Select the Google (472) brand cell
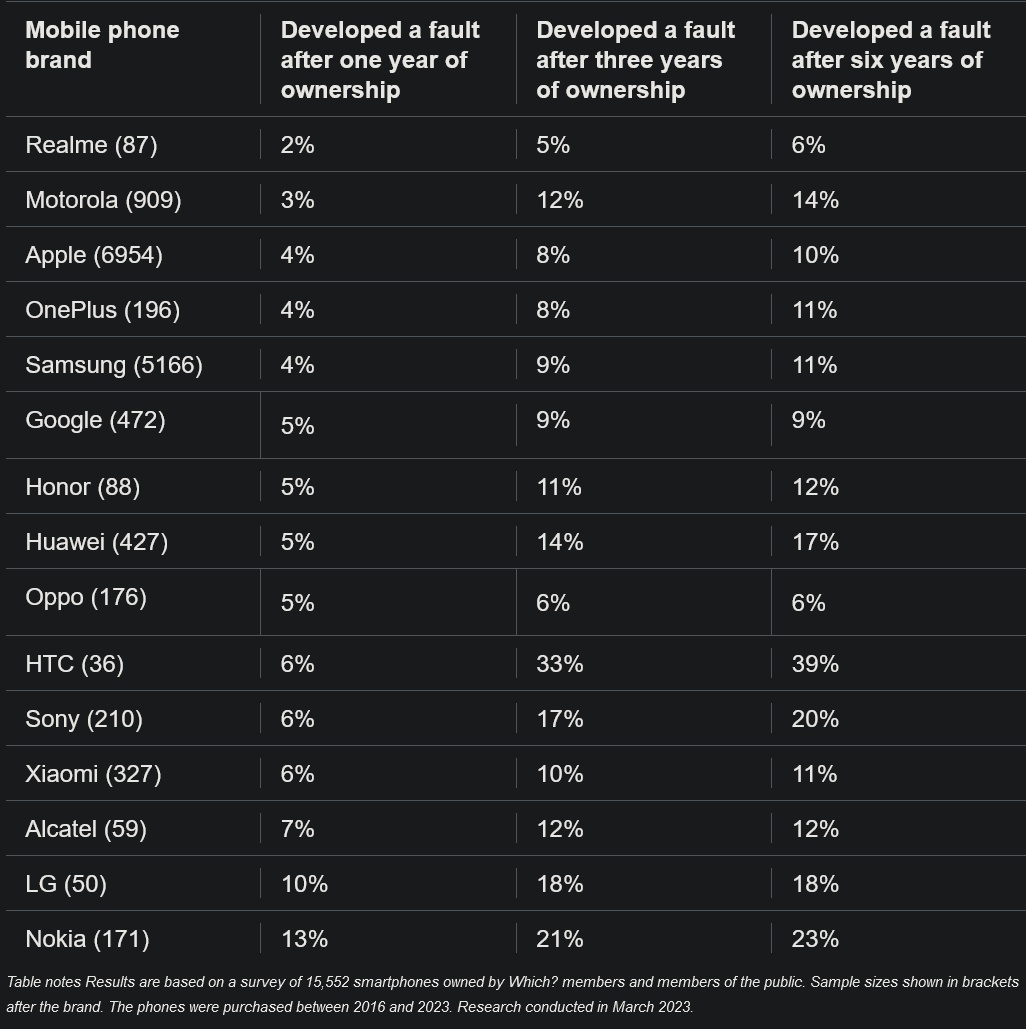 [x=95, y=420]
